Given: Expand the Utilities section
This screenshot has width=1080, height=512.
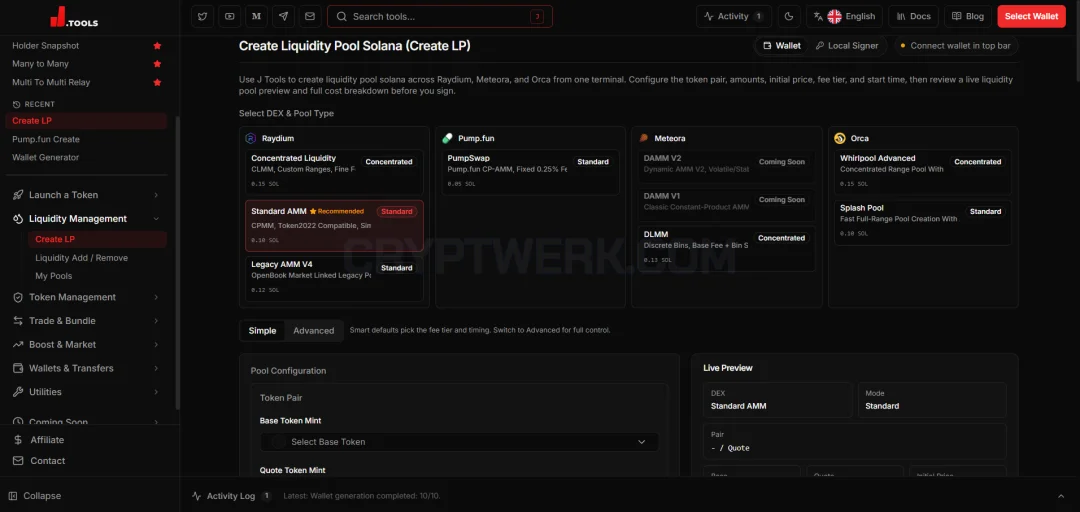Looking at the screenshot, I should 86,391.
